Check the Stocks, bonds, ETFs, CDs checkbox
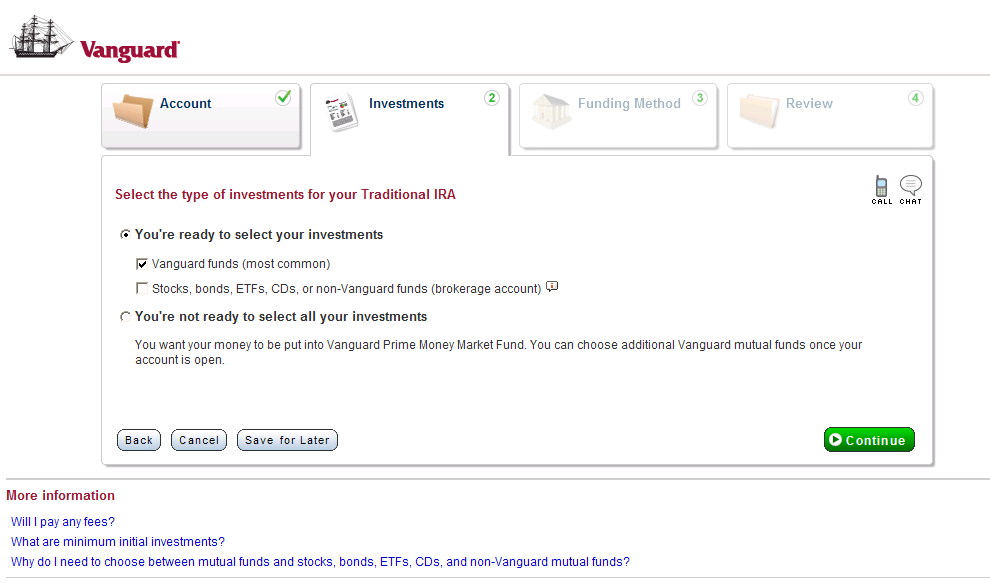This screenshot has width=990, height=588. pos(142,289)
